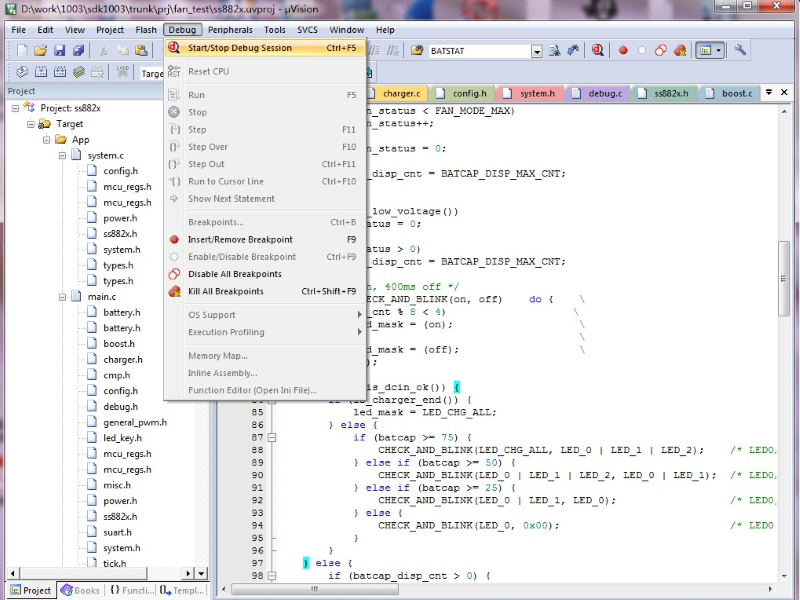
Task: Click the Batch Build toolbar icon
Action: (79, 72)
